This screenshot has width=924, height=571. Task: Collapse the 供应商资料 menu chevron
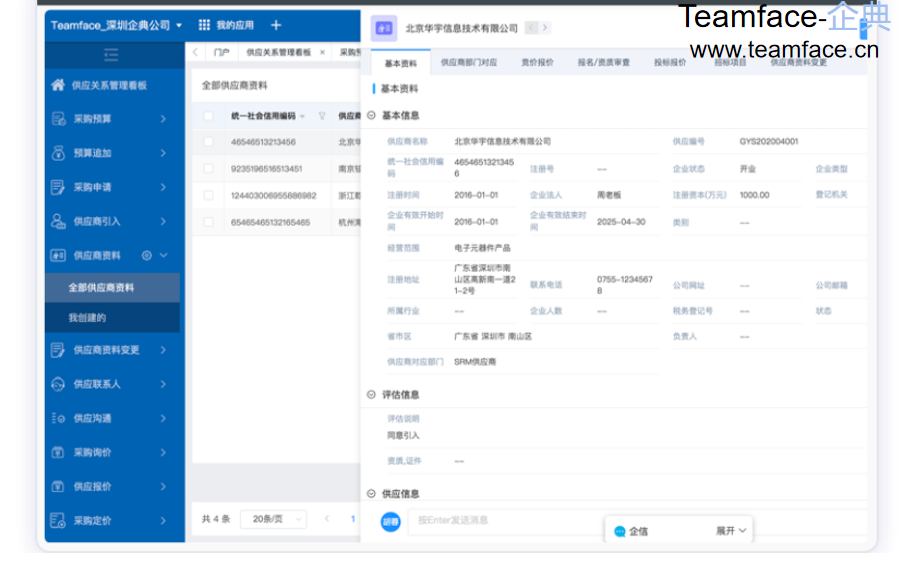pos(164,256)
